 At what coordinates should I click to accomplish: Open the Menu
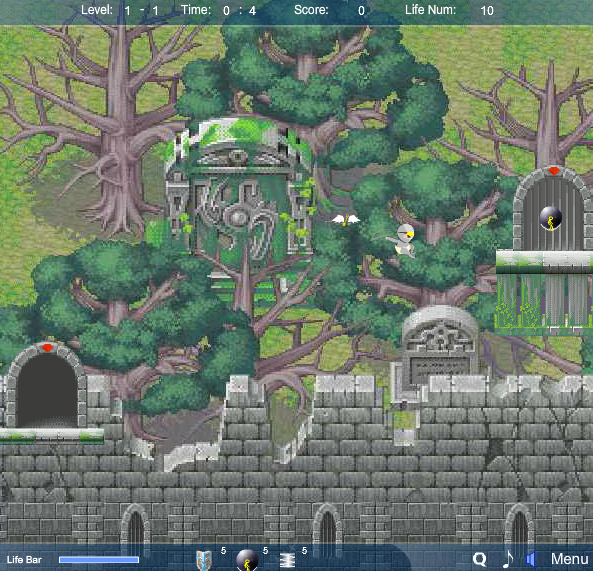click(569, 559)
